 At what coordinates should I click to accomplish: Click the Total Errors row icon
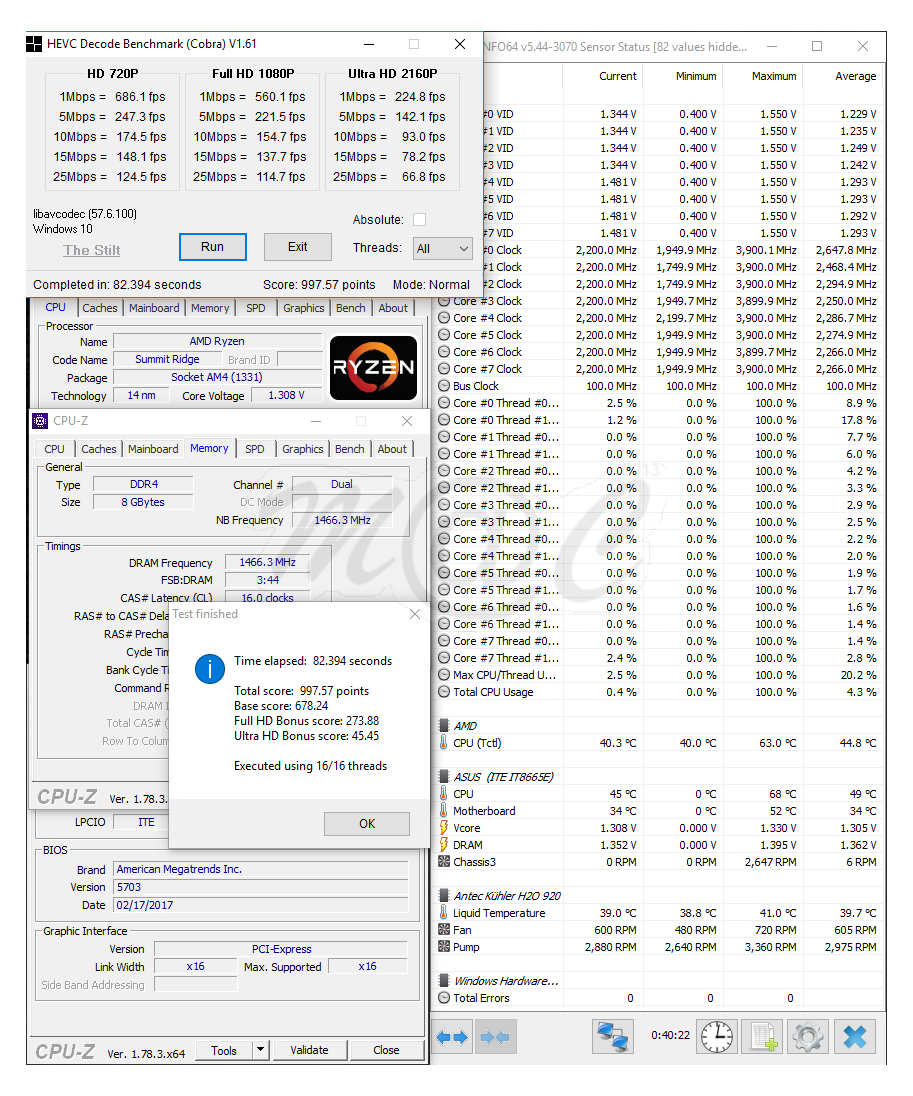[x=444, y=998]
